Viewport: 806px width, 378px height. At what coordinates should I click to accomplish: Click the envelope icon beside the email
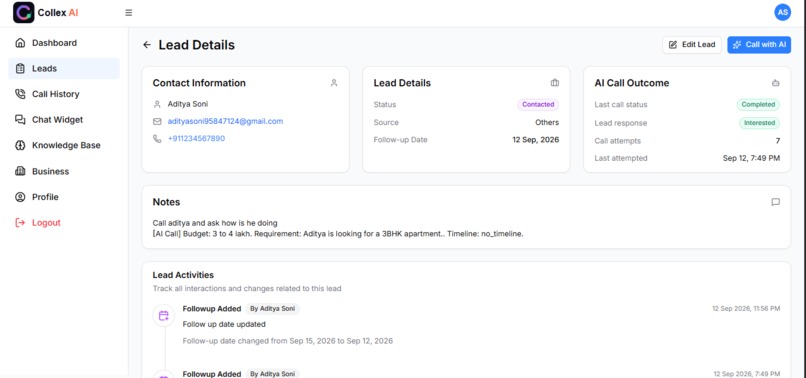(157, 121)
